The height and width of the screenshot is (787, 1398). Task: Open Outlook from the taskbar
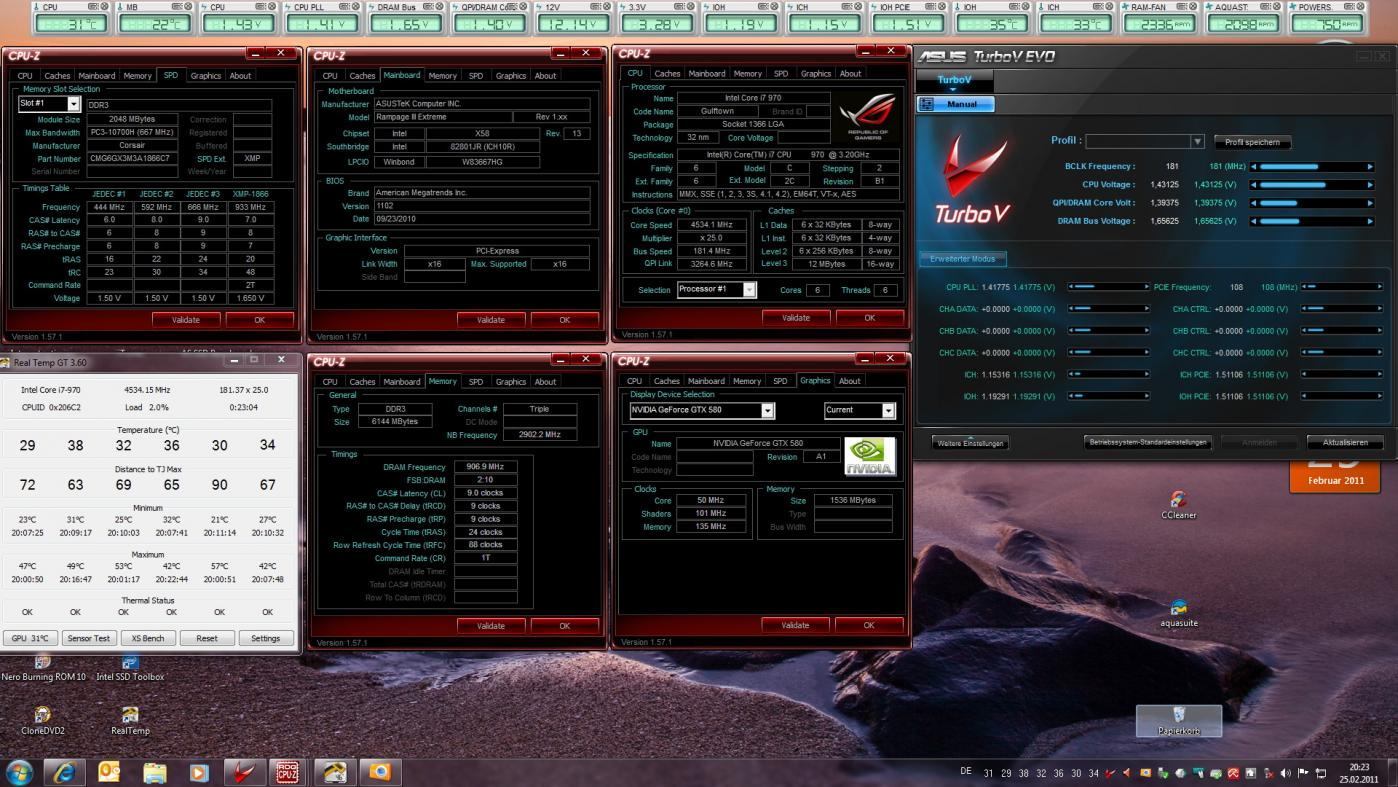pos(109,772)
